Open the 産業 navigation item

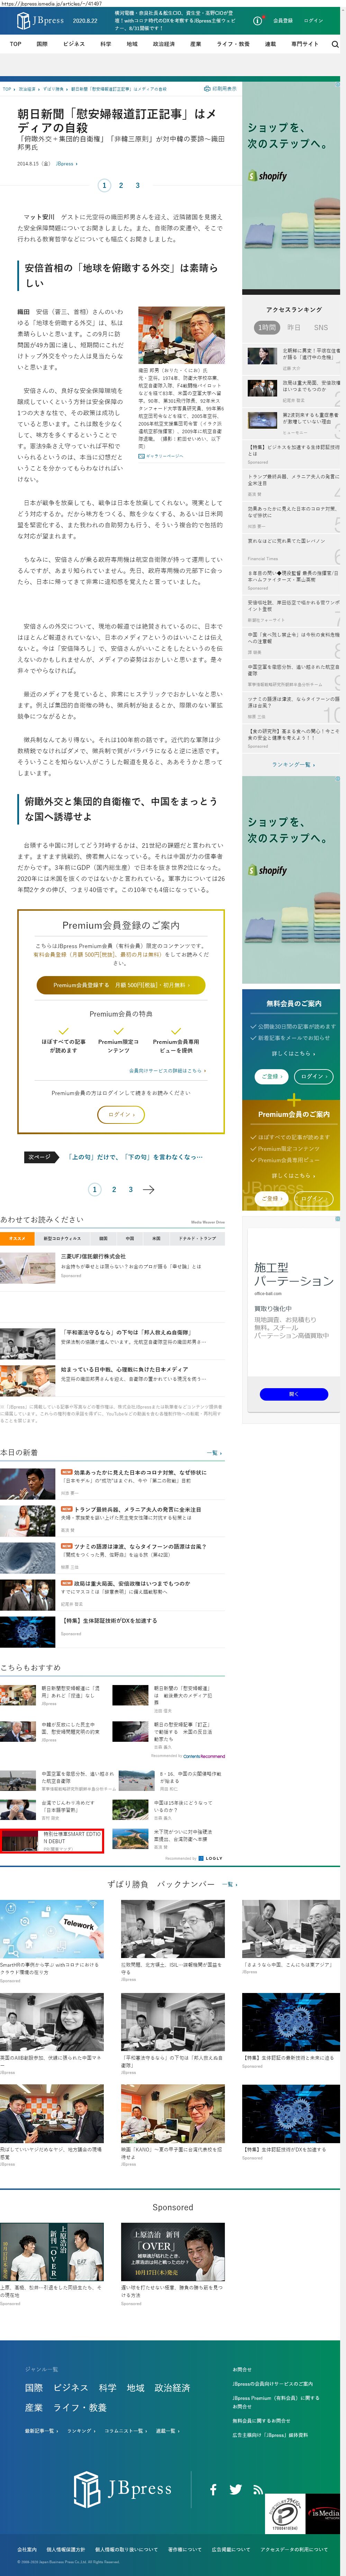(x=196, y=44)
